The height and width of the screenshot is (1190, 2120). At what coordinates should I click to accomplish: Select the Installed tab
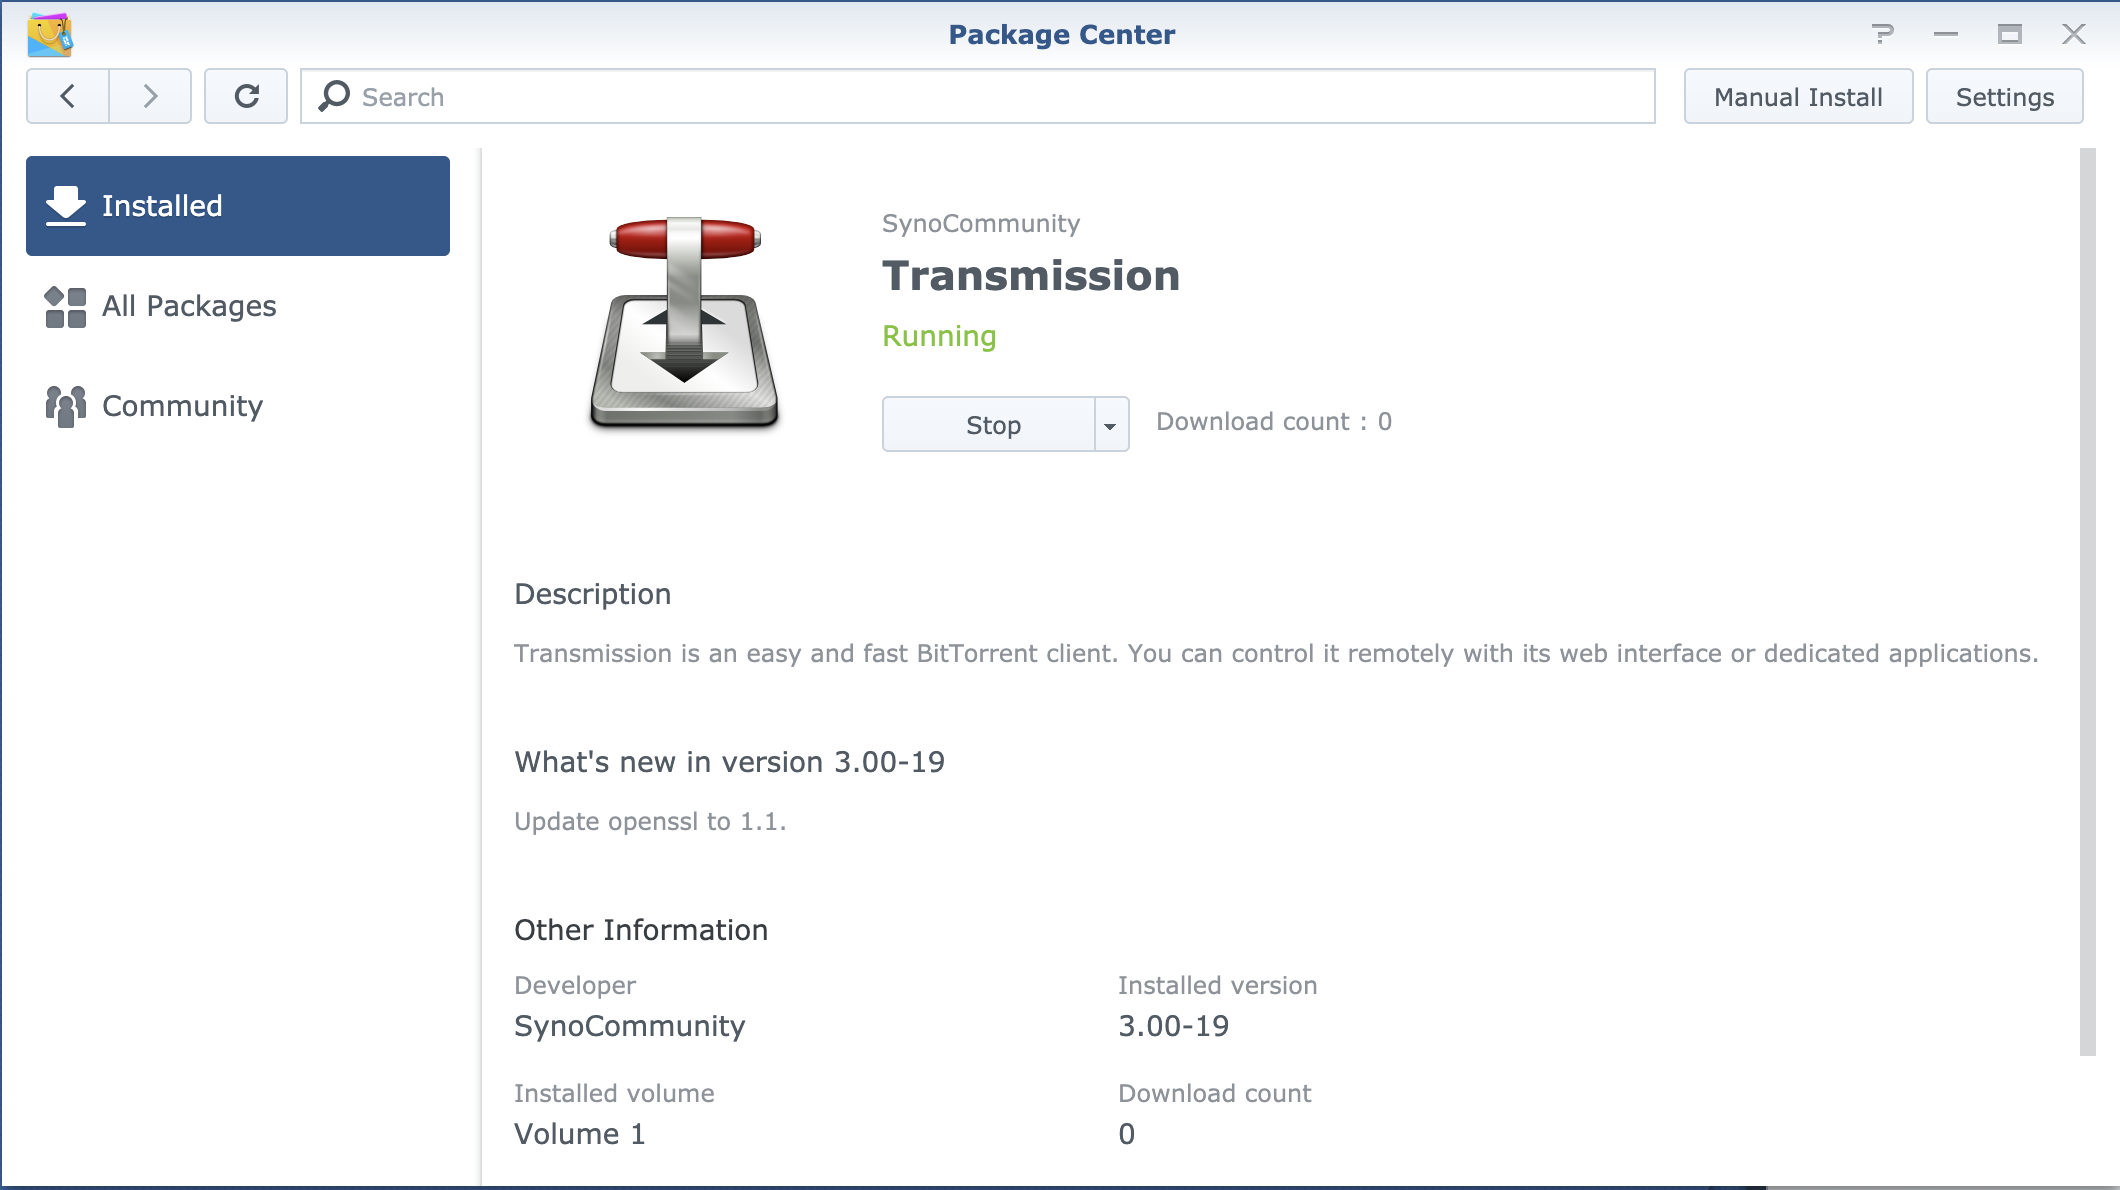pyautogui.click(x=238, y=206)
